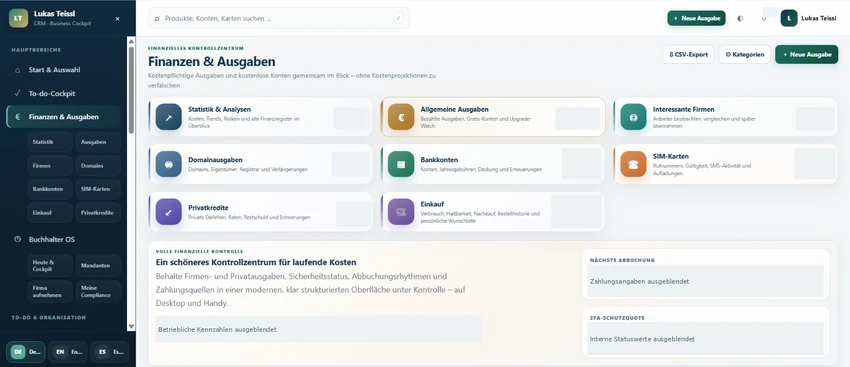Click the sidebar scrollbar down arrow

coord(131,326)
